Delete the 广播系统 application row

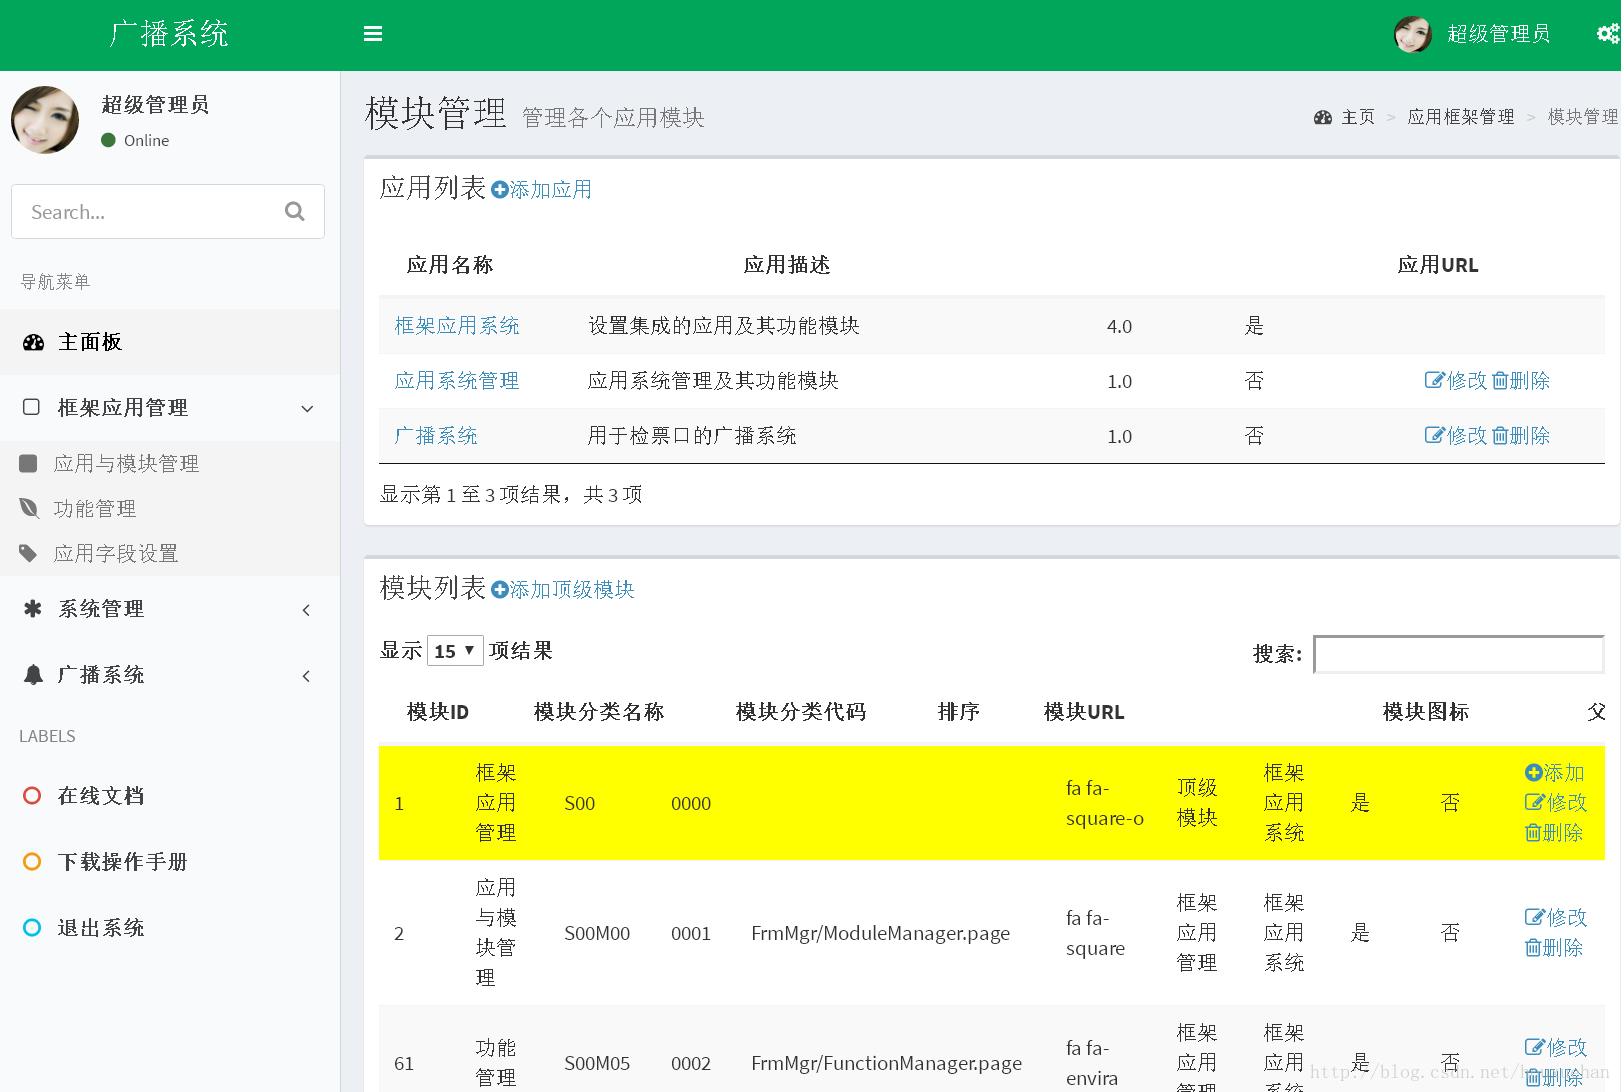pos(1521,436)
